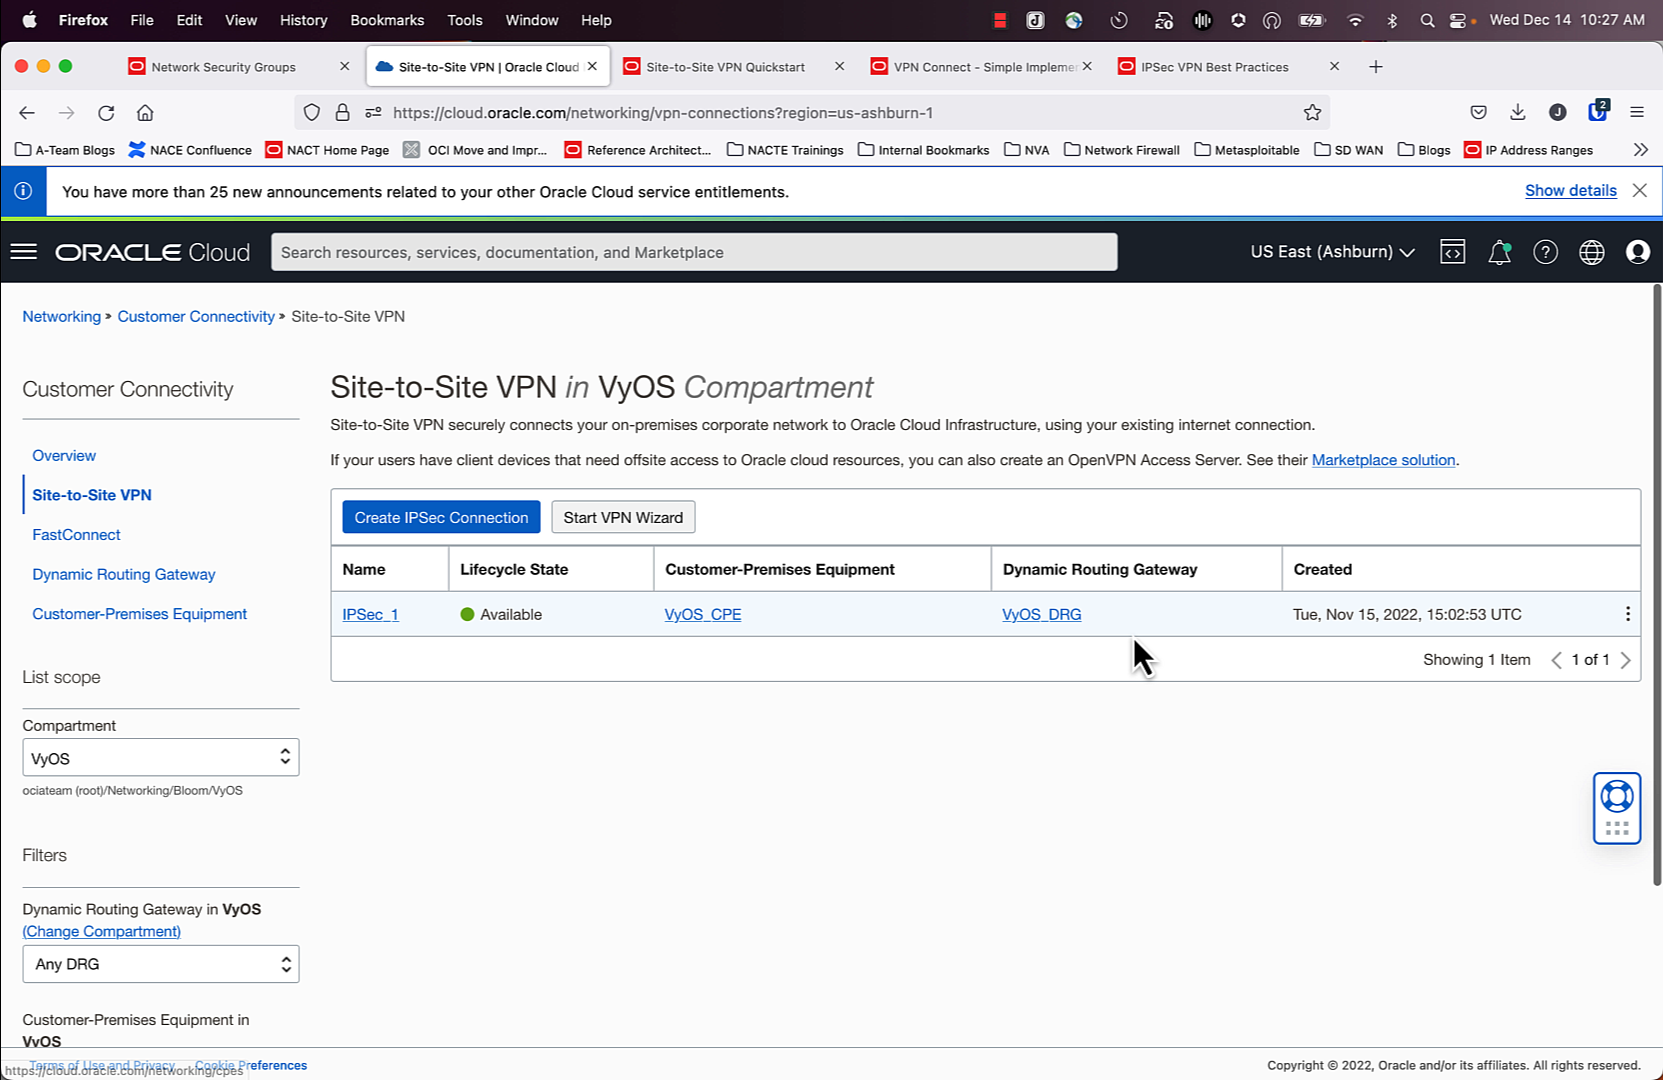Open the Oracle Cloud navigation hamburger menu
The height and width of the screenshot is (1080, 1663).
click(x=24, y=252)
